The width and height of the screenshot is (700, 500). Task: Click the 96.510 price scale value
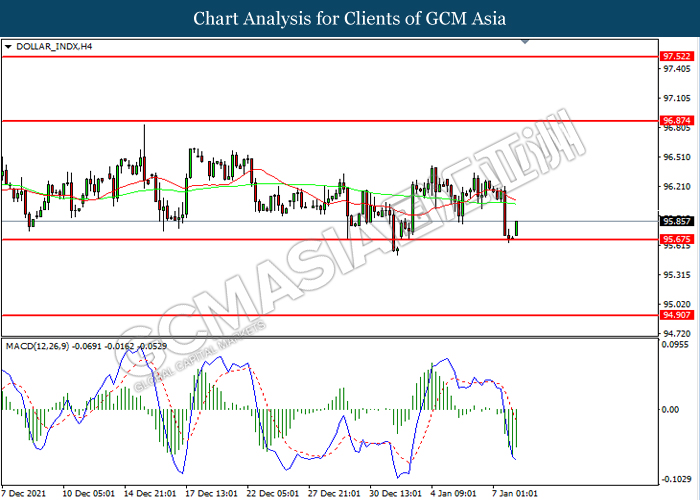tap(676, 157)
